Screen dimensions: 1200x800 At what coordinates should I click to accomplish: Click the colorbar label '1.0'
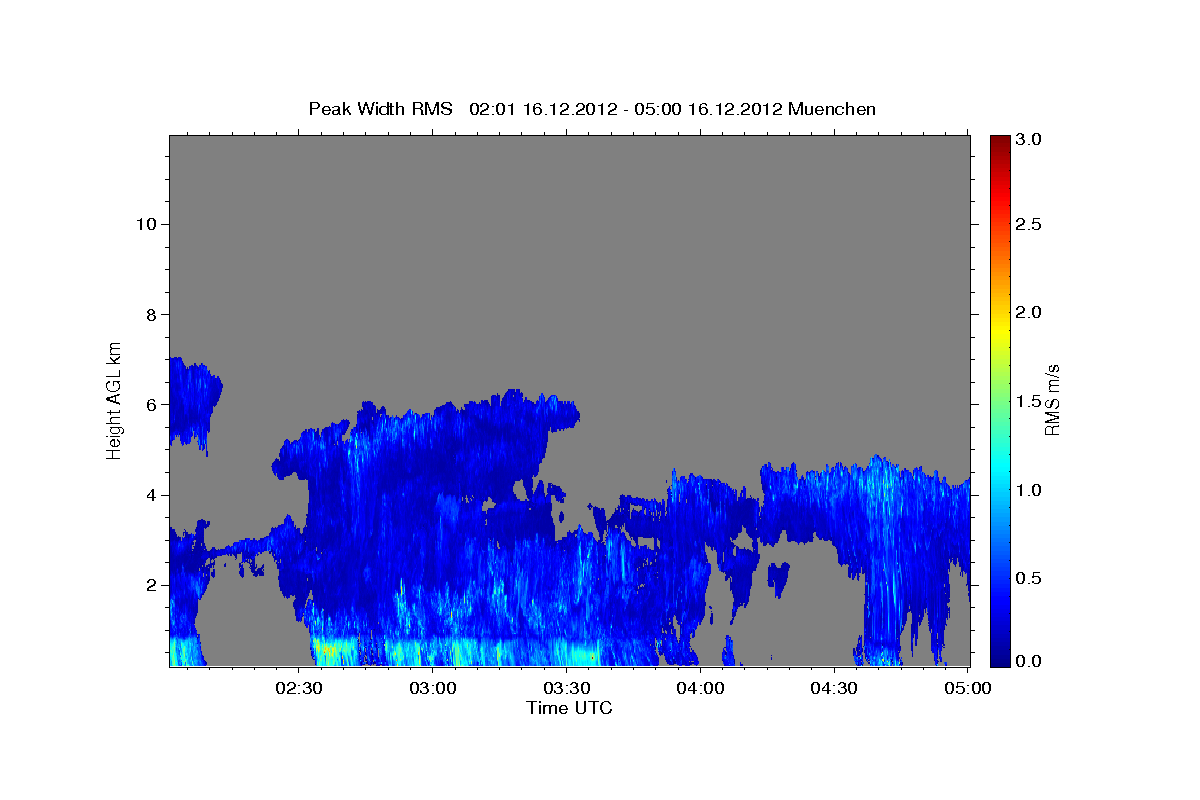click(1030, 490)
